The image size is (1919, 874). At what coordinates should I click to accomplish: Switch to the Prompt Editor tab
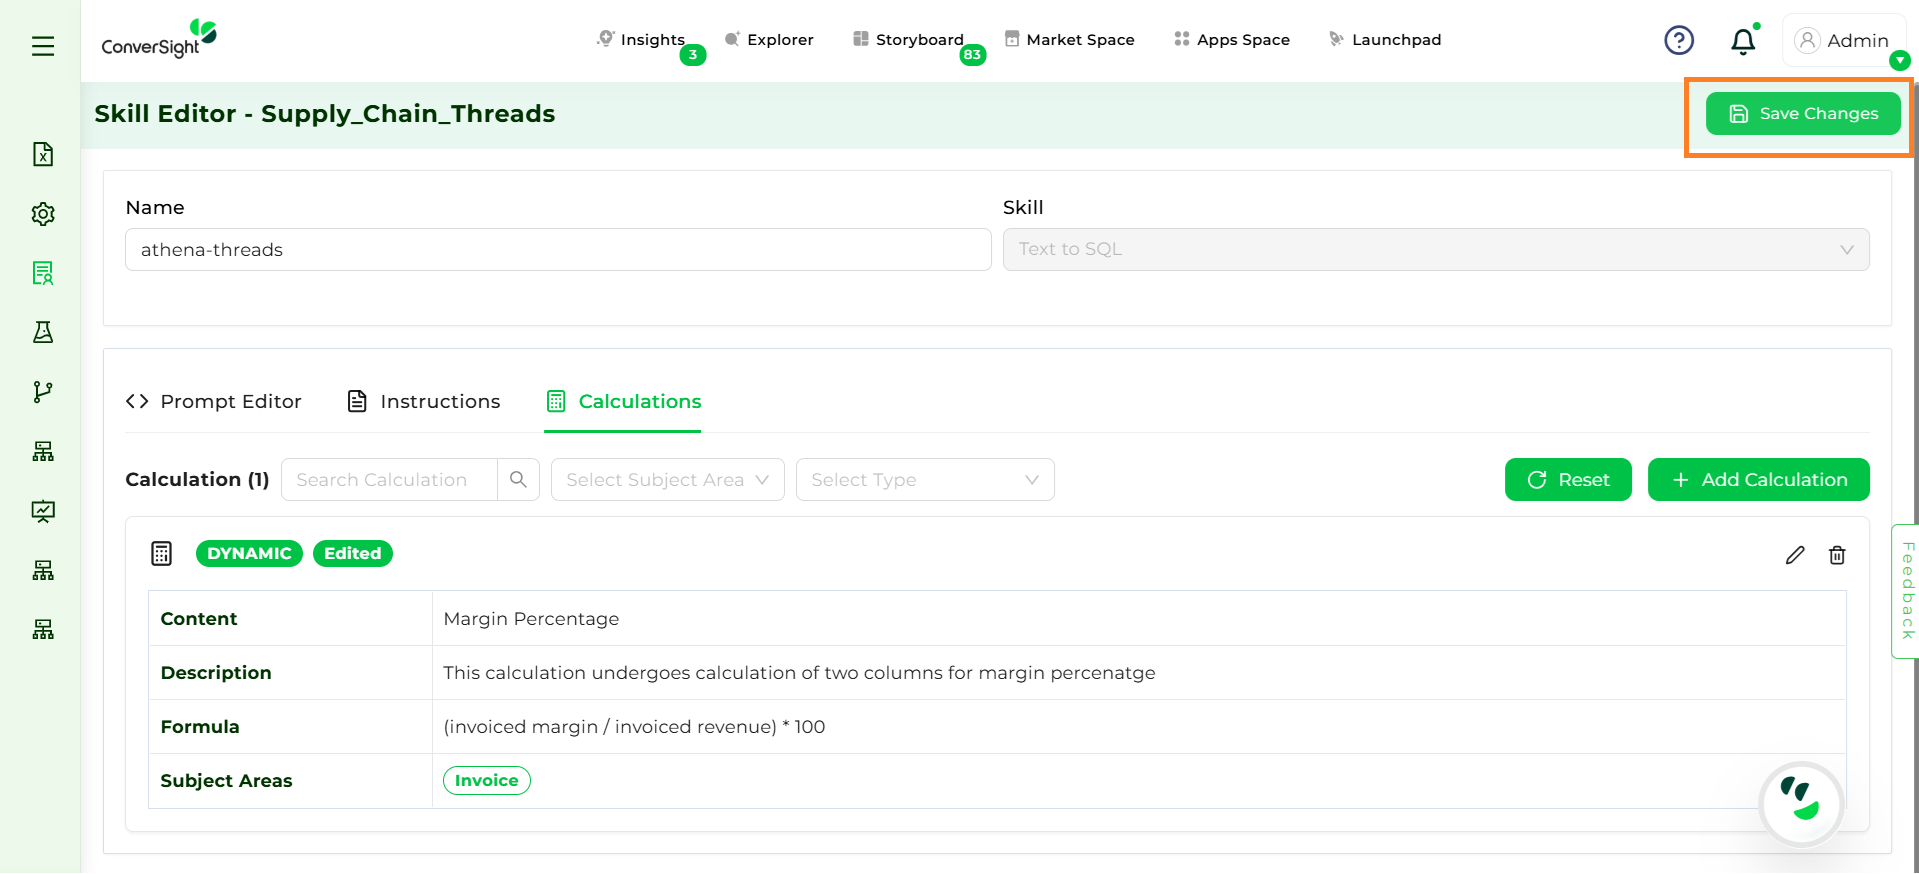pos(214,402)
